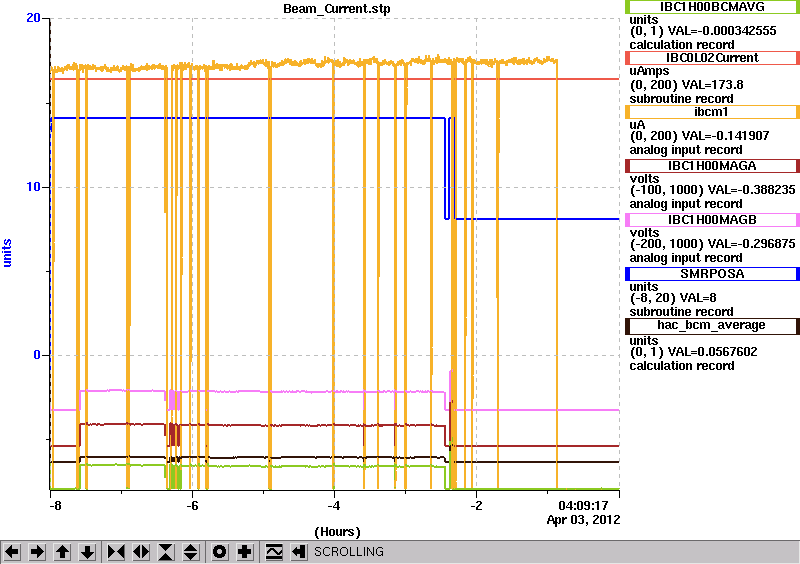Click the x-axis label -8

[55, 506]
